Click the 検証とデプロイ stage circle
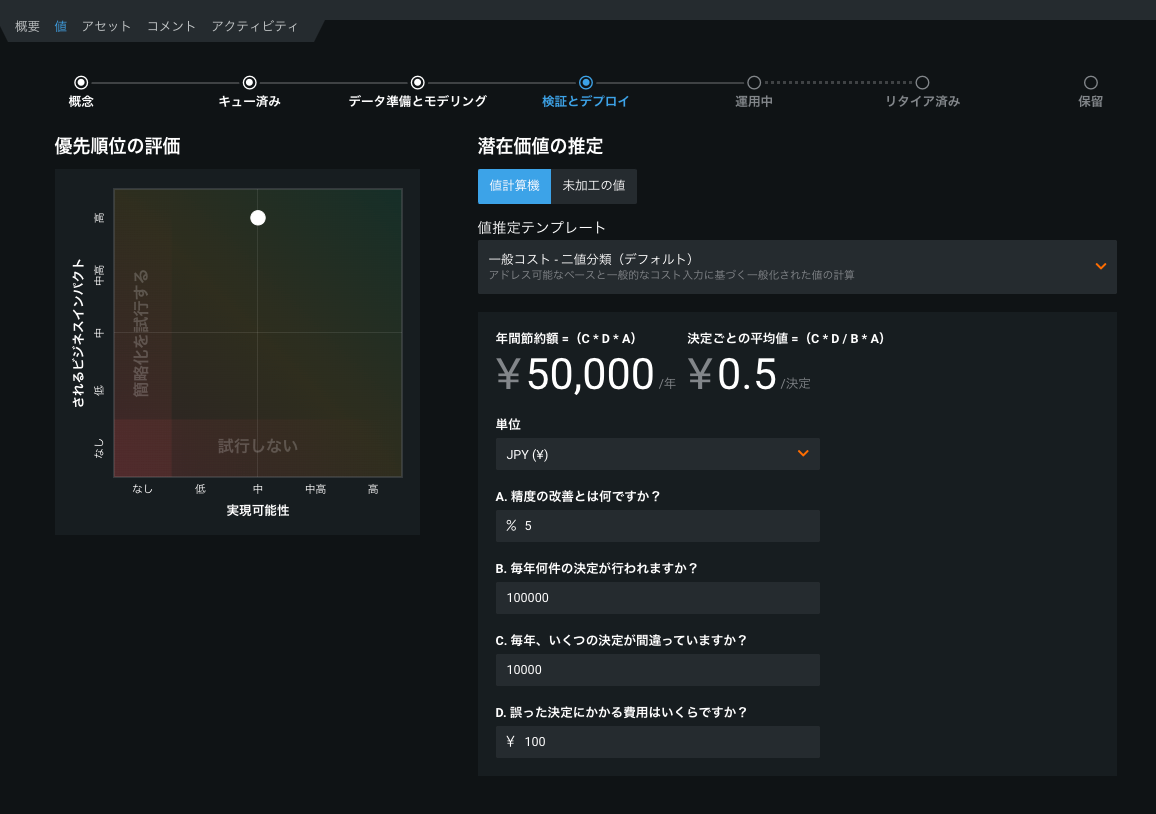The width and height of the screenshot is (1156, 814). pos(586,82)
